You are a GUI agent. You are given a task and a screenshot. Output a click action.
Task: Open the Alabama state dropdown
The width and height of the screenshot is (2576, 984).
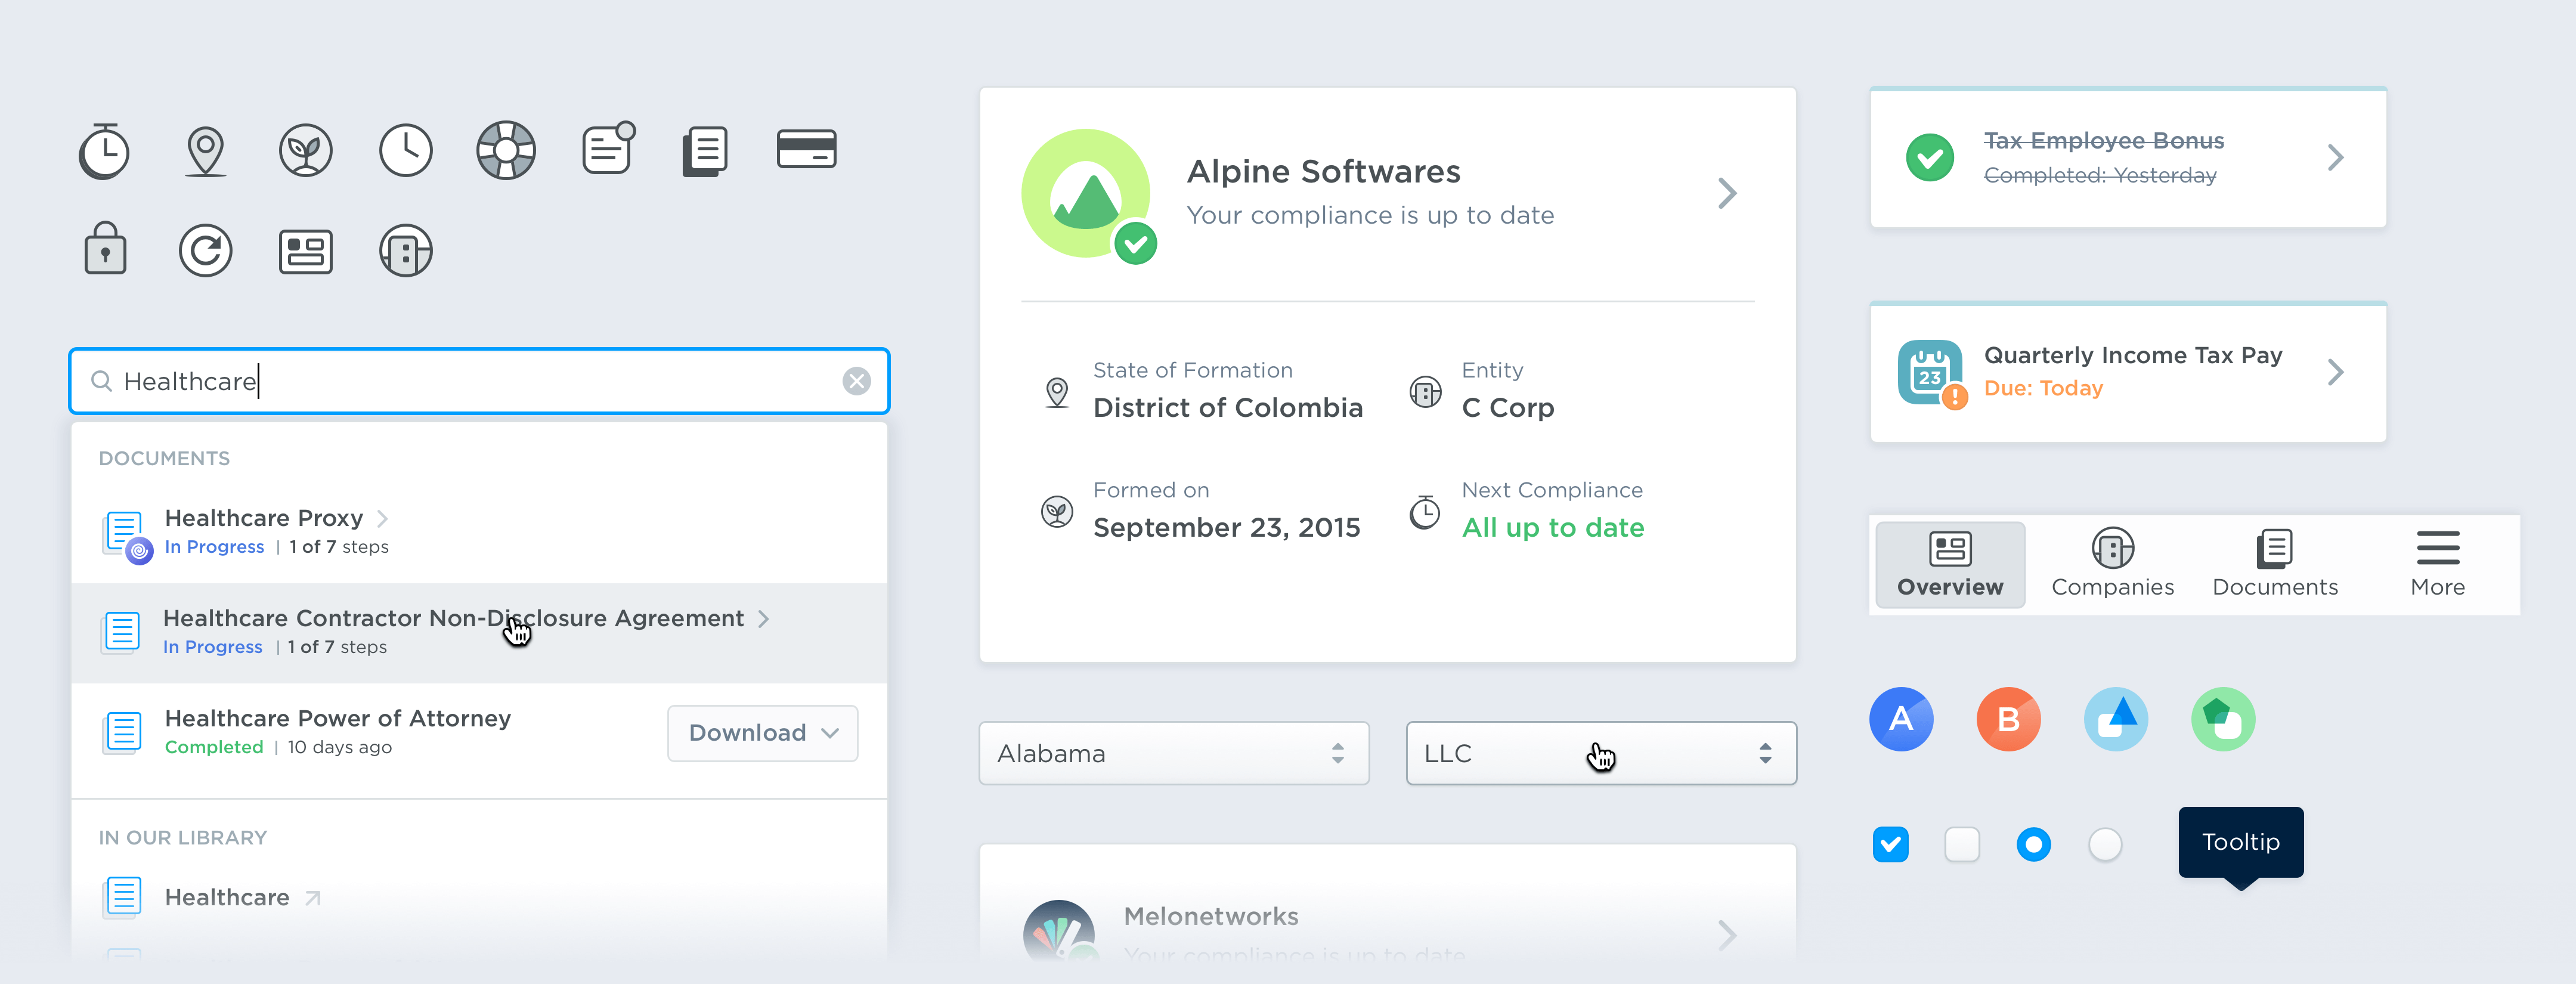tap(1173, 753)
